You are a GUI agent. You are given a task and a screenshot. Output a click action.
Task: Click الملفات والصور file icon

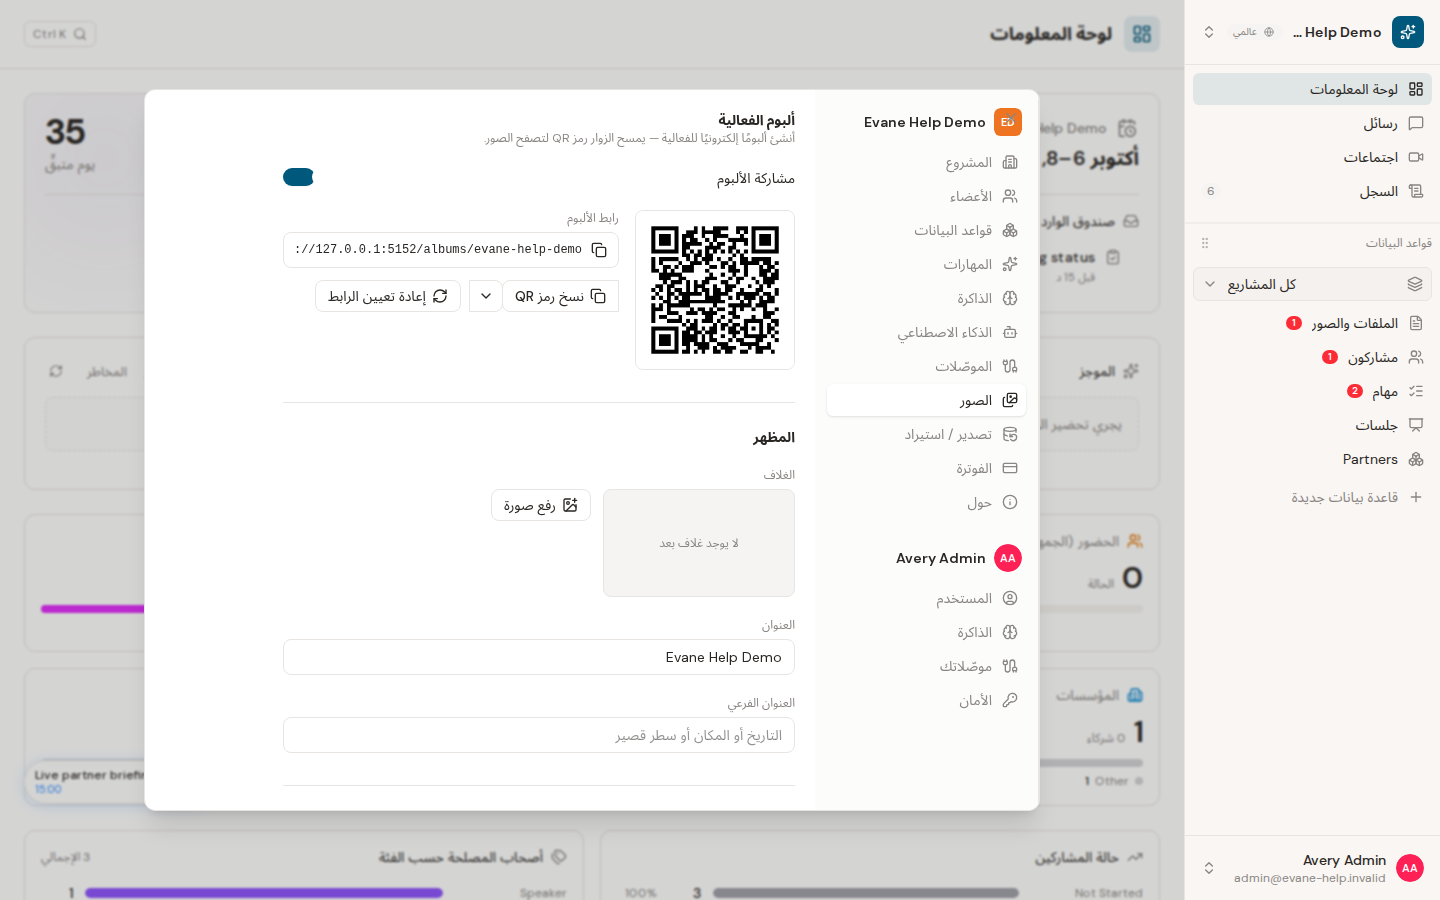pyautogui.click(x=1416, y=323)
